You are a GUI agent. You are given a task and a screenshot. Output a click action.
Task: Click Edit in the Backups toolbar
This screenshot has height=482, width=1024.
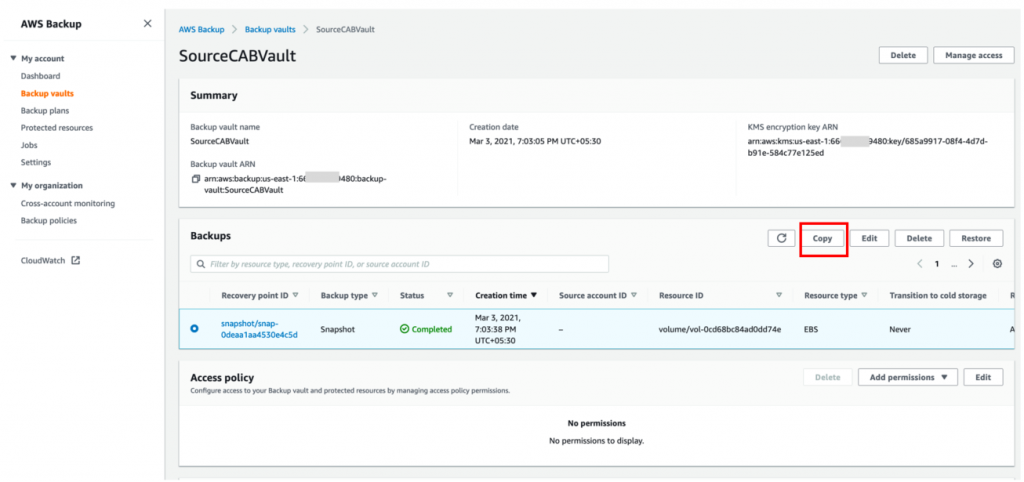click(x=869, y=238)
